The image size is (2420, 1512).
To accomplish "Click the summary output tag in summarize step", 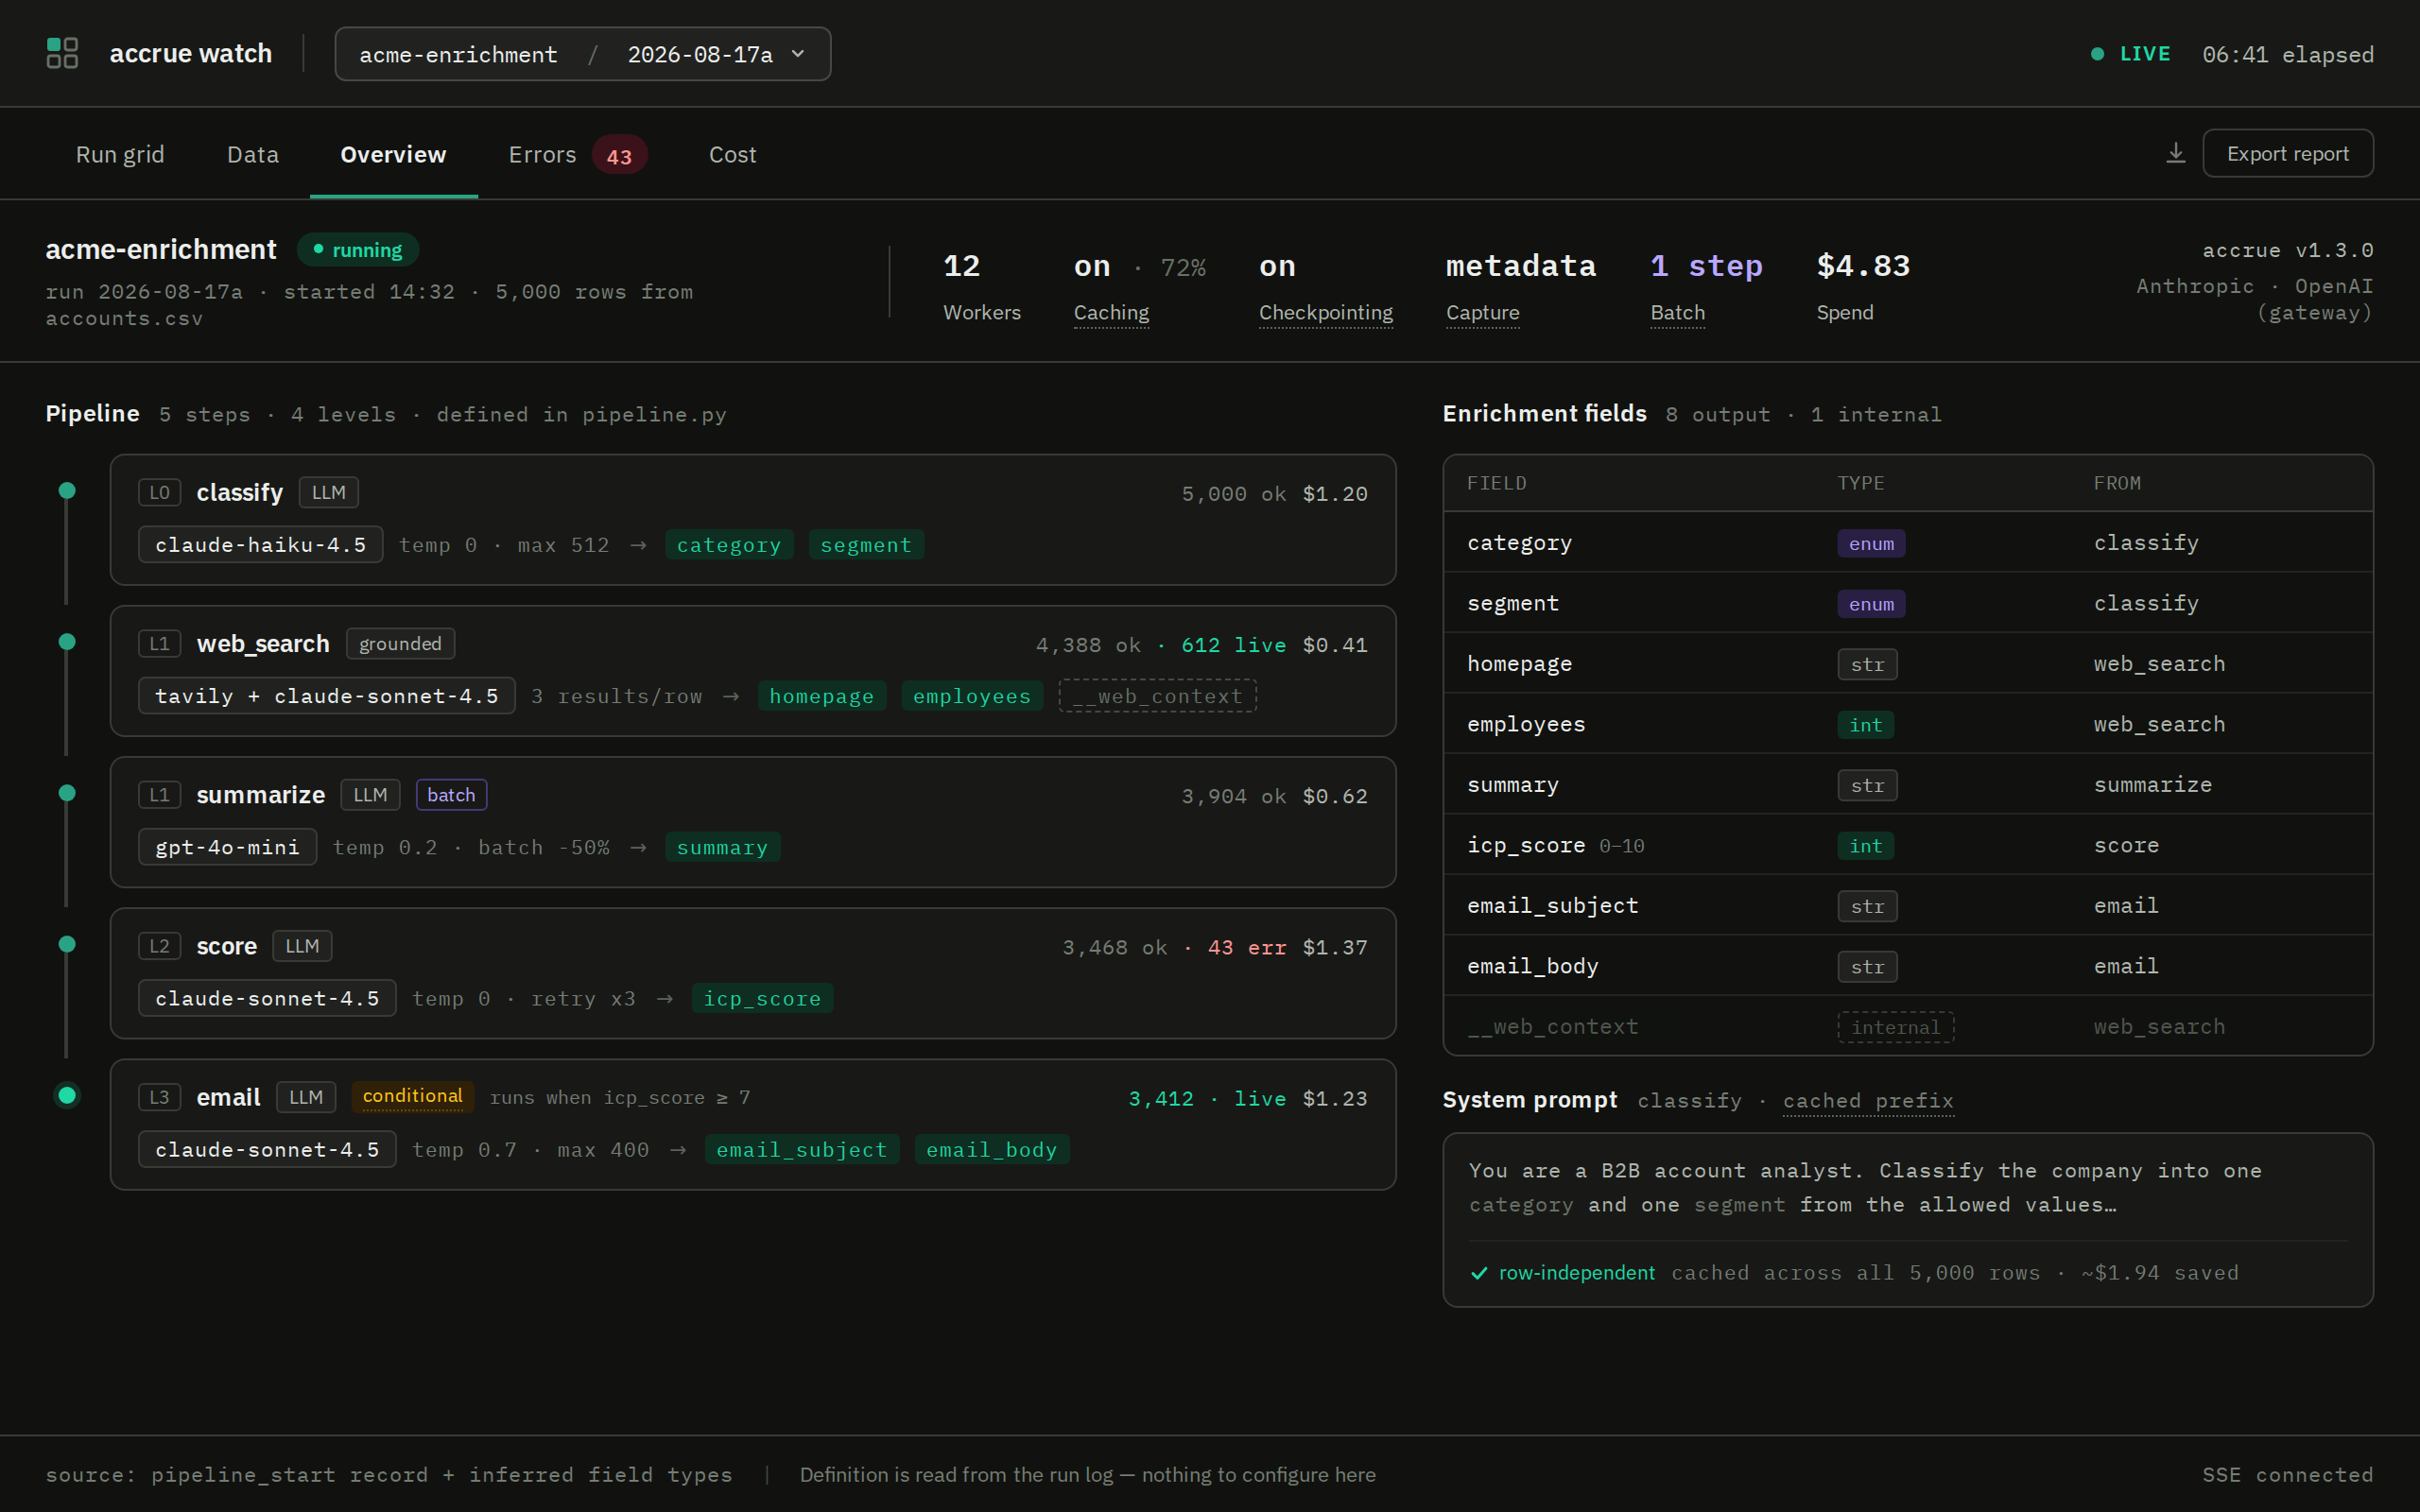I will point(722,847).
